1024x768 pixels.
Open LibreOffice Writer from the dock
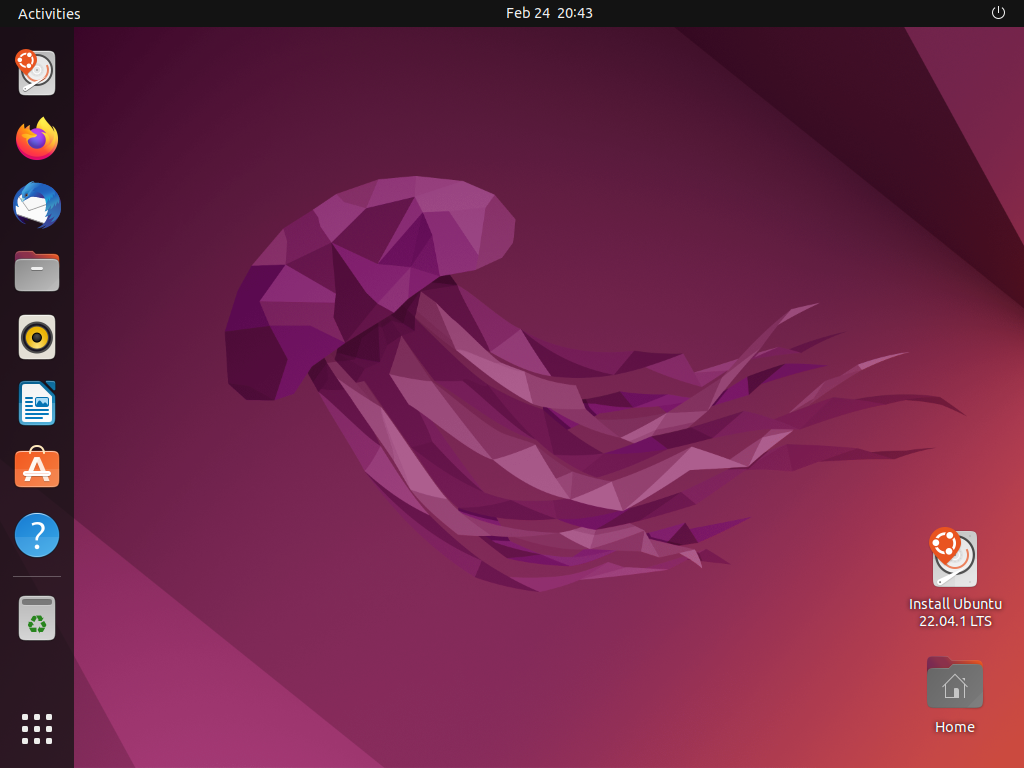click(x=37, y=403)
